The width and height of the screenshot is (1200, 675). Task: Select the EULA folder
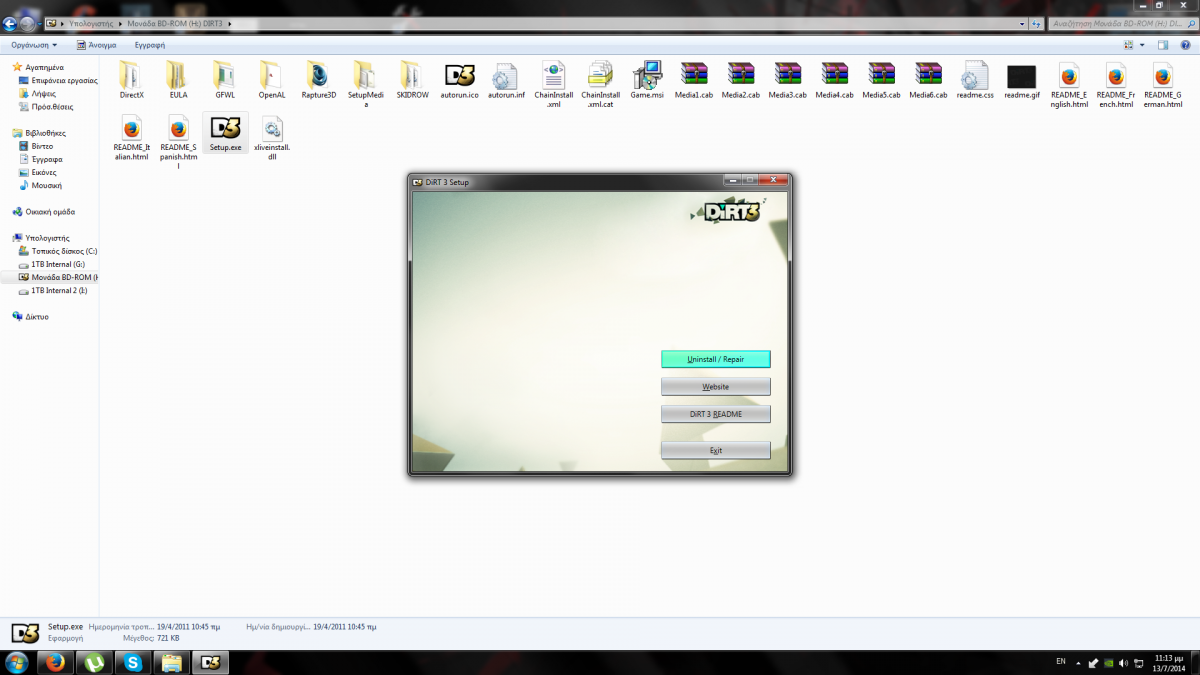pyautogui.click(x=178, y=81)
